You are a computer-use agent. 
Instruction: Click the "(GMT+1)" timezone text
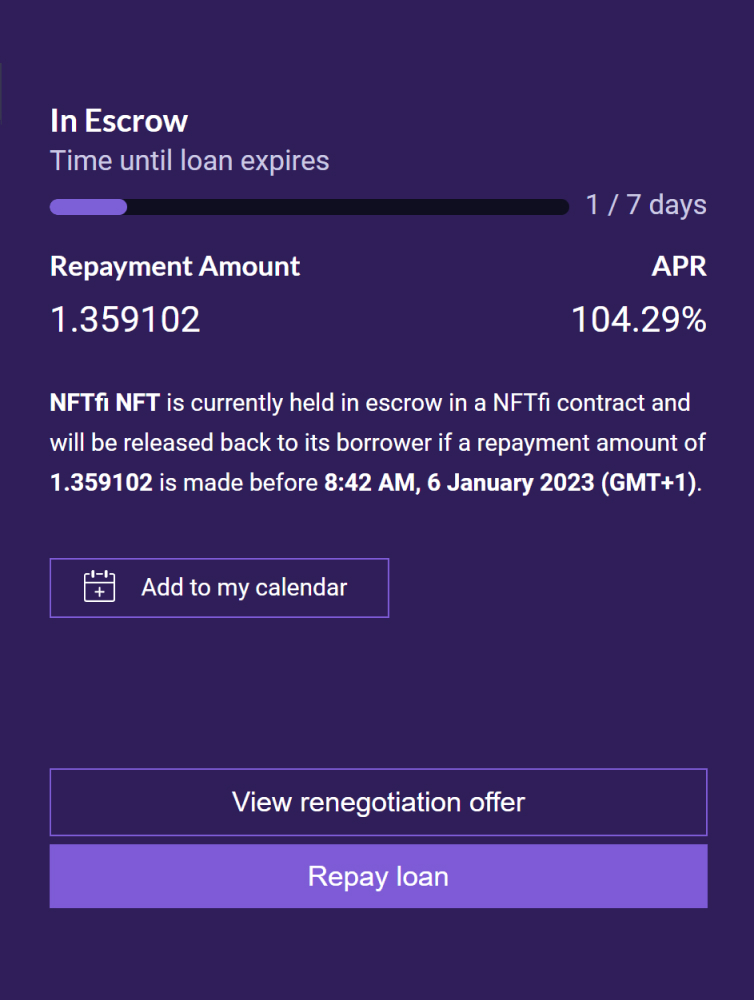pos(648,482)
